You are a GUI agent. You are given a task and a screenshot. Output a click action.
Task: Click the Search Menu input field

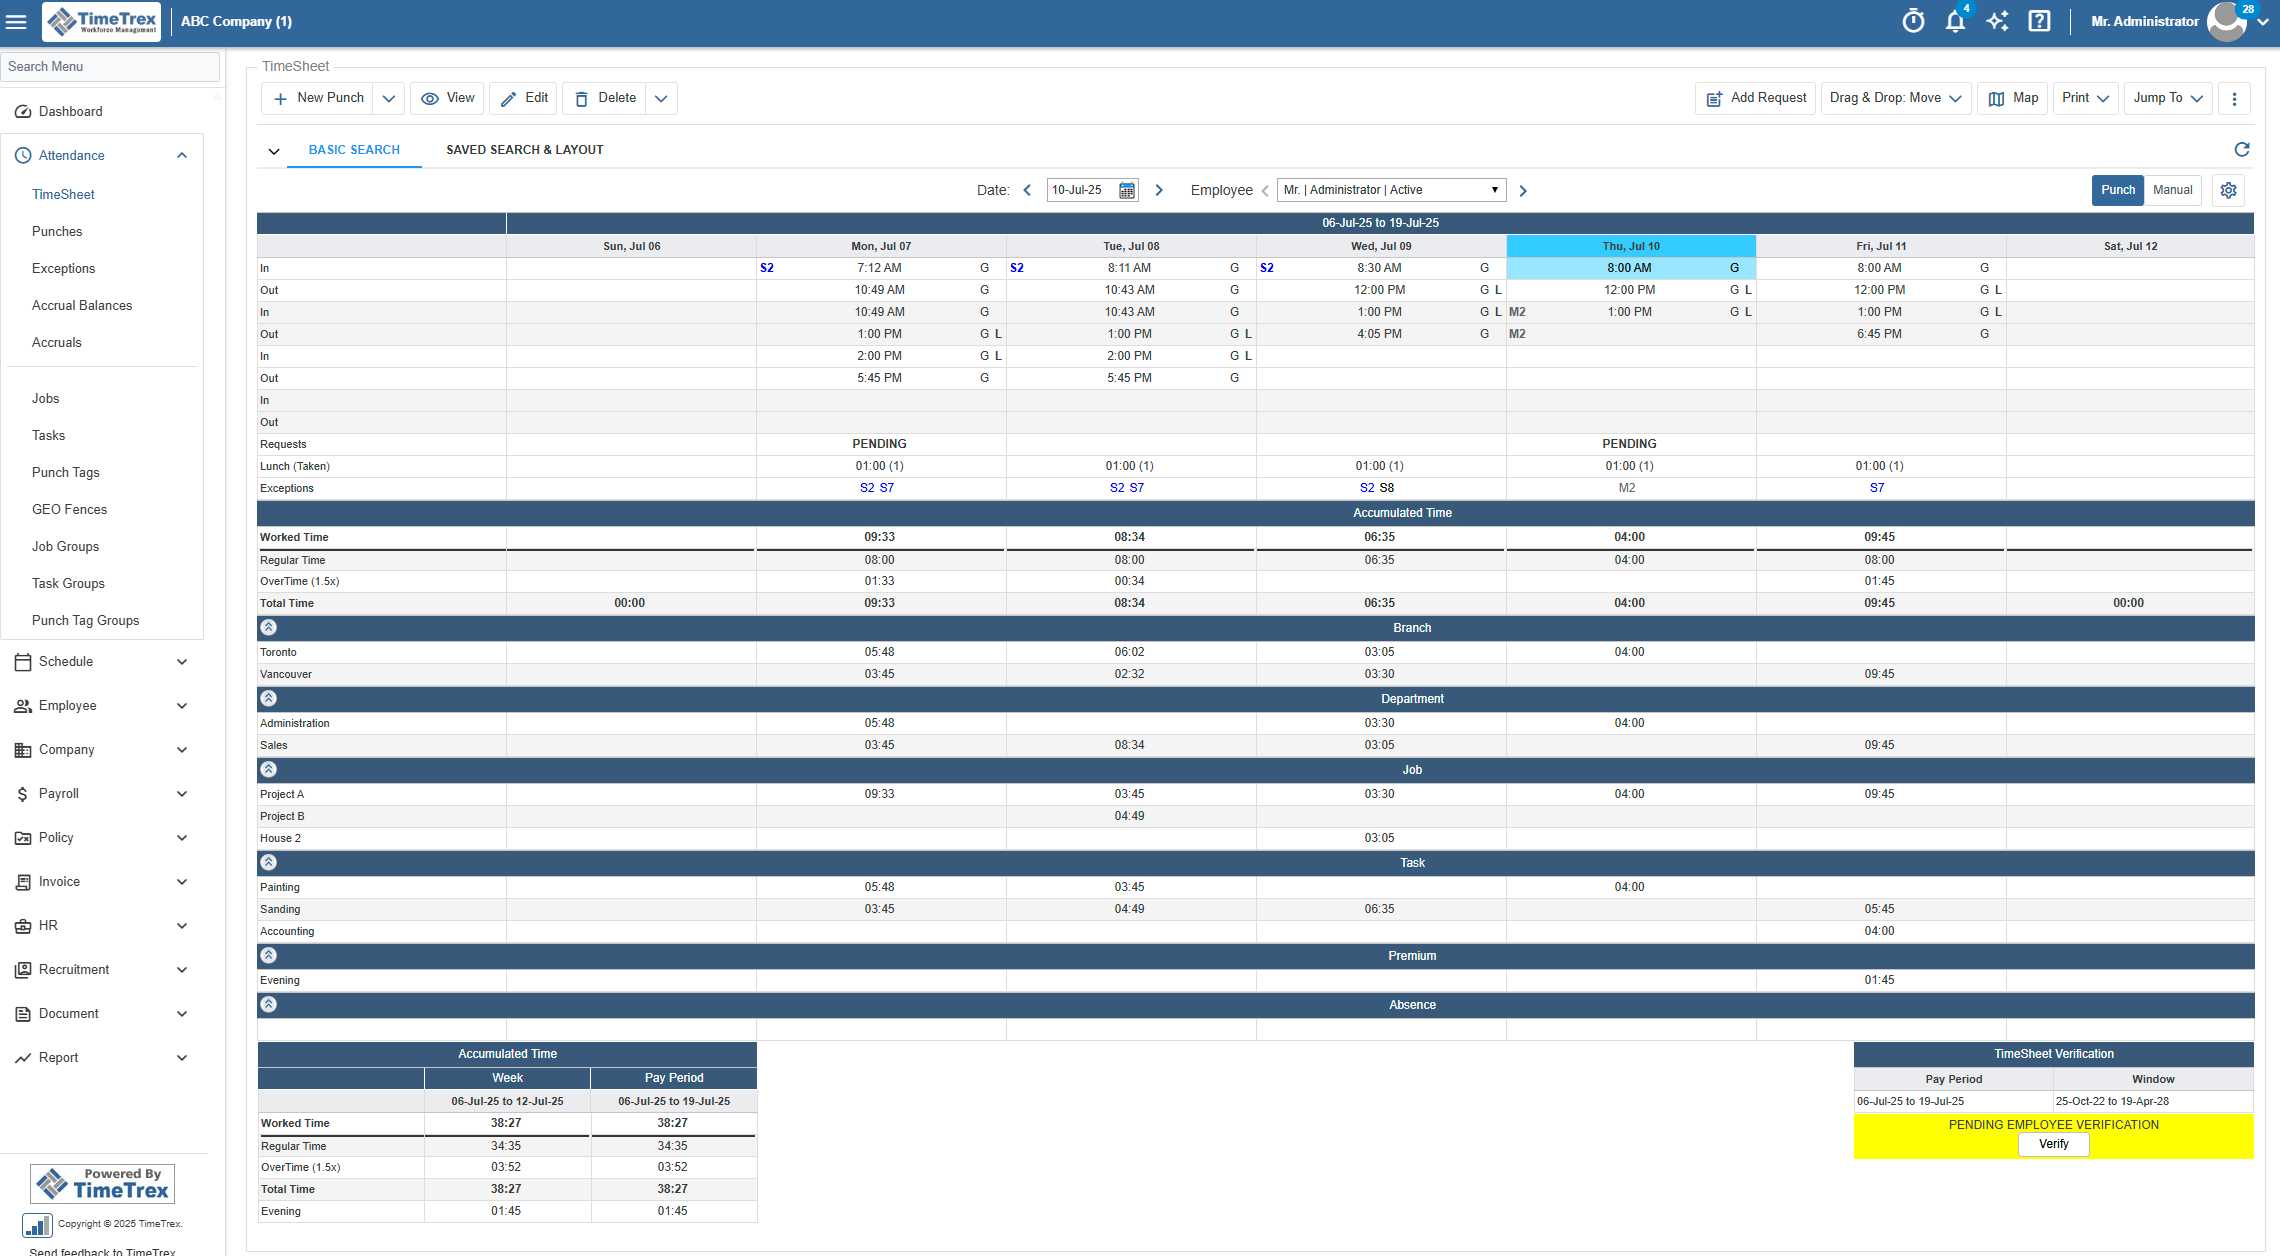click(x=110, y=66)
